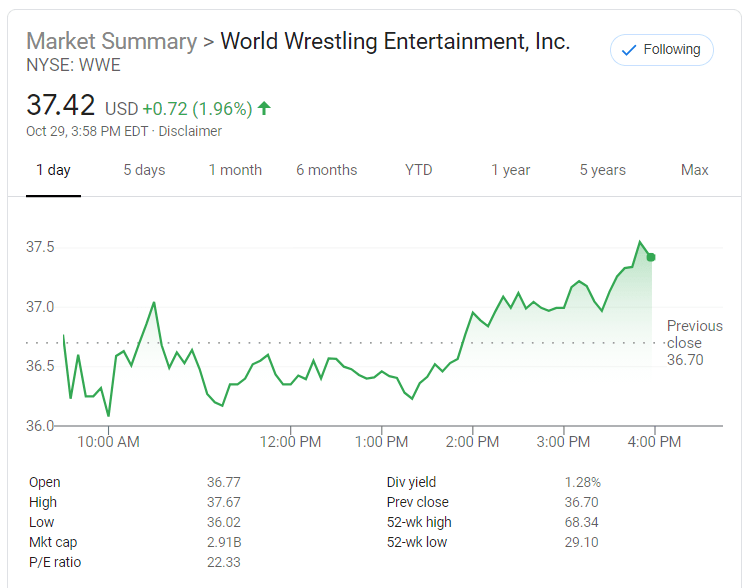Click the green current-price dot on chart
Image resolution: width=750 pixels, height=588 pixels.
tap(651, 257)
